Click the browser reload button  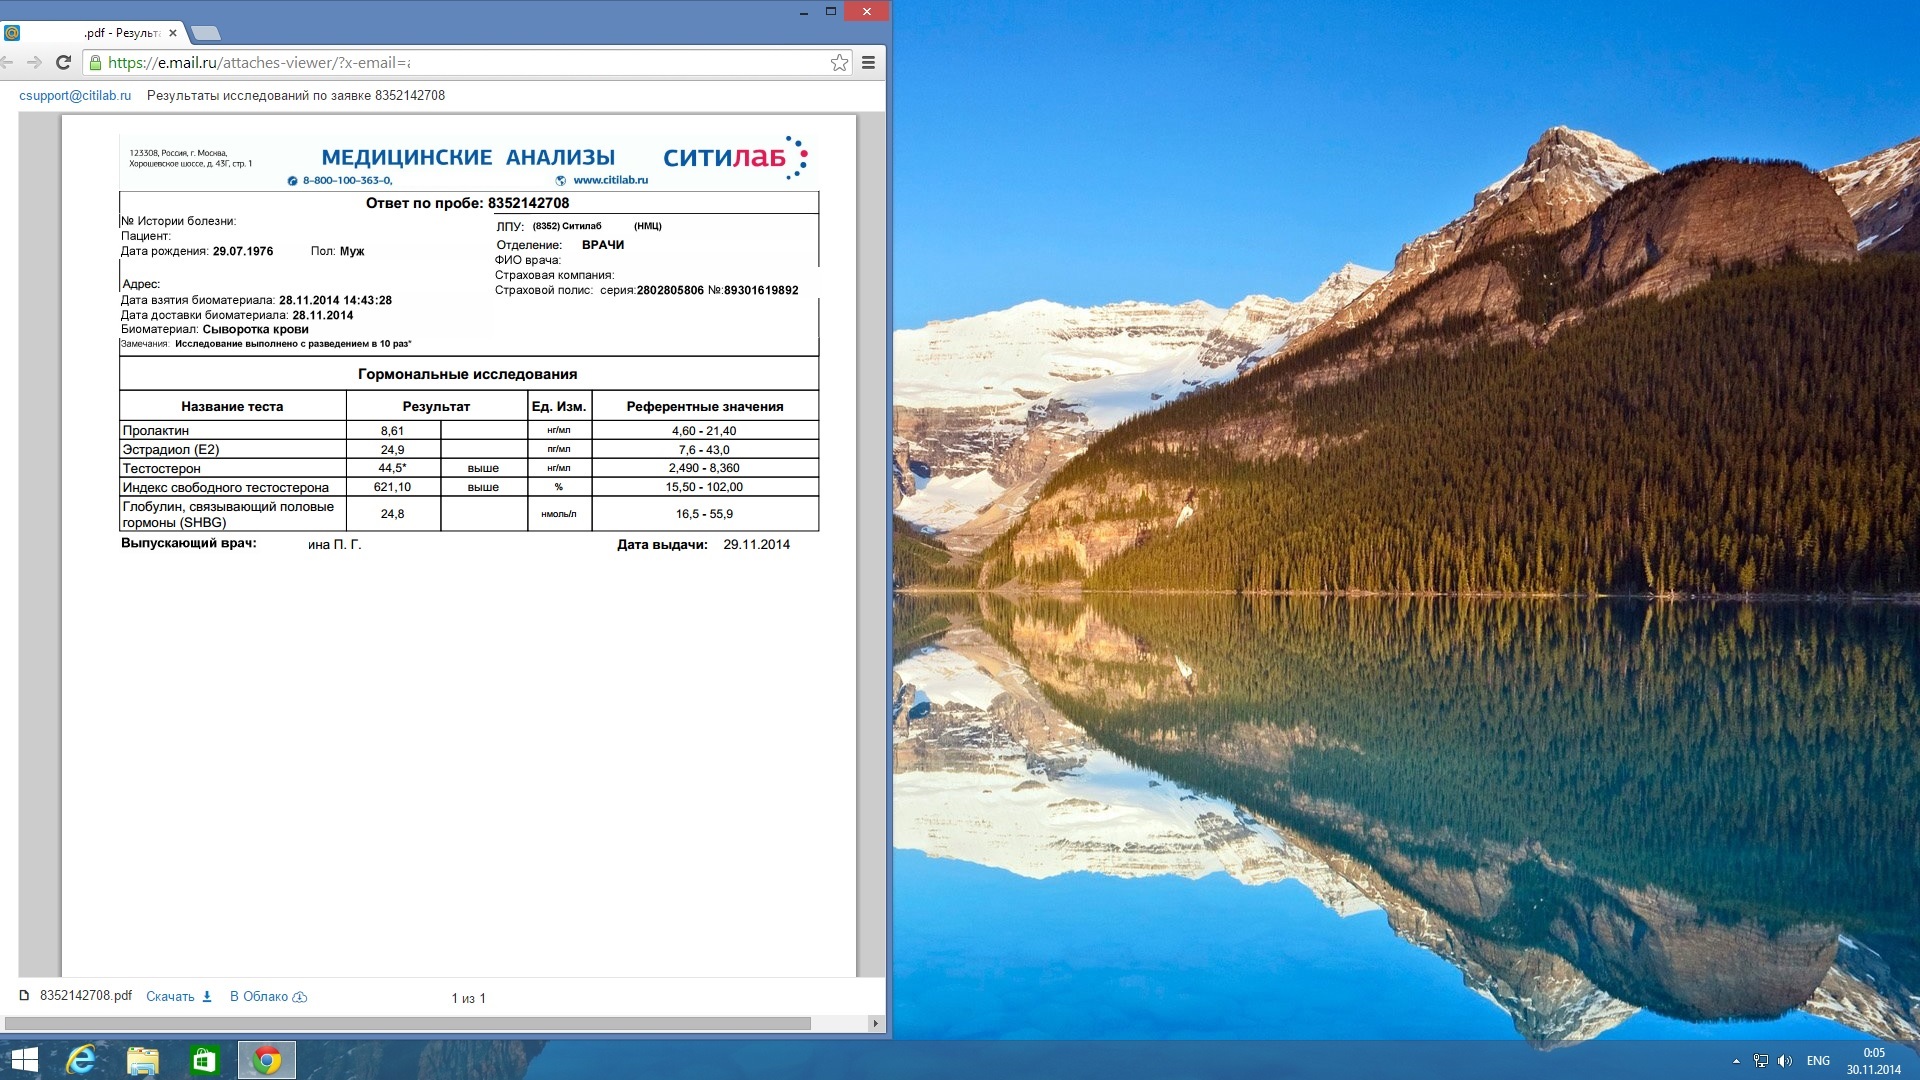63,62
